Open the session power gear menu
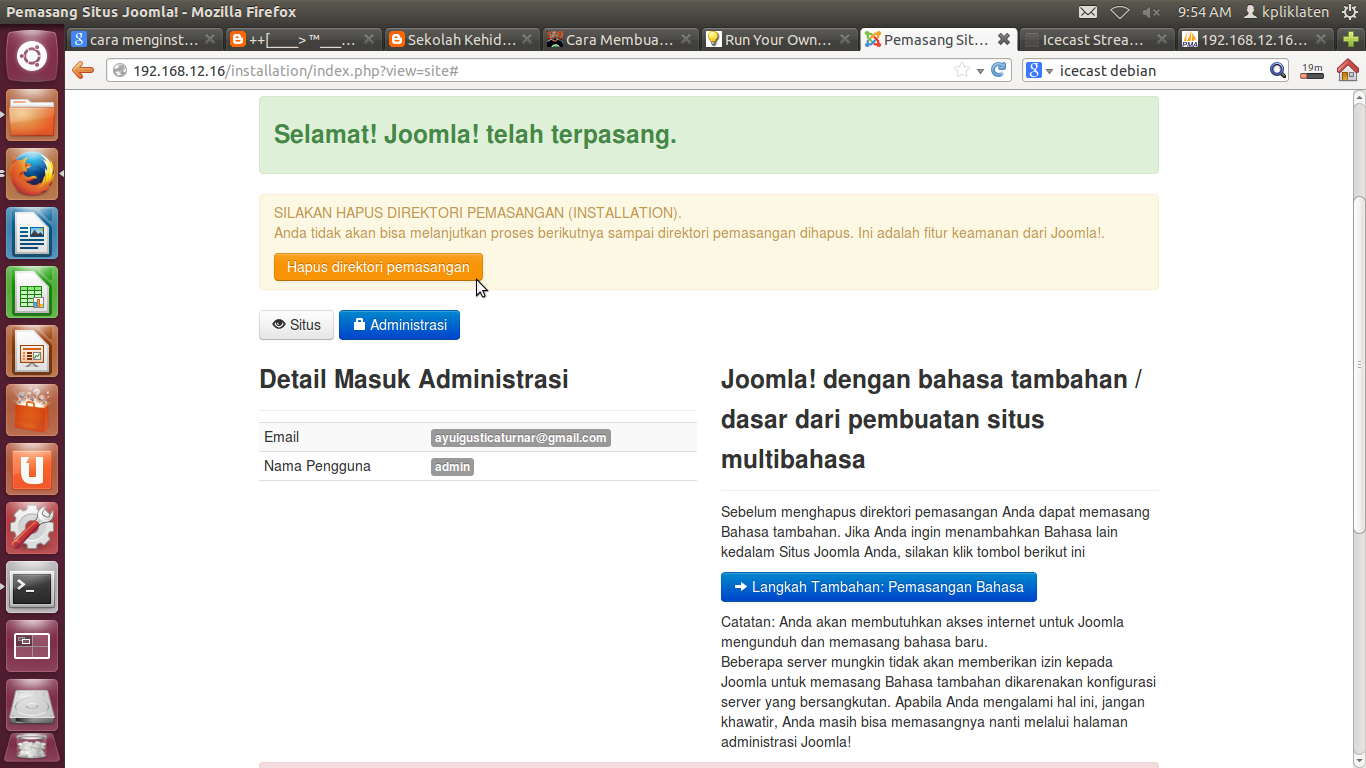 (1350, 12)
